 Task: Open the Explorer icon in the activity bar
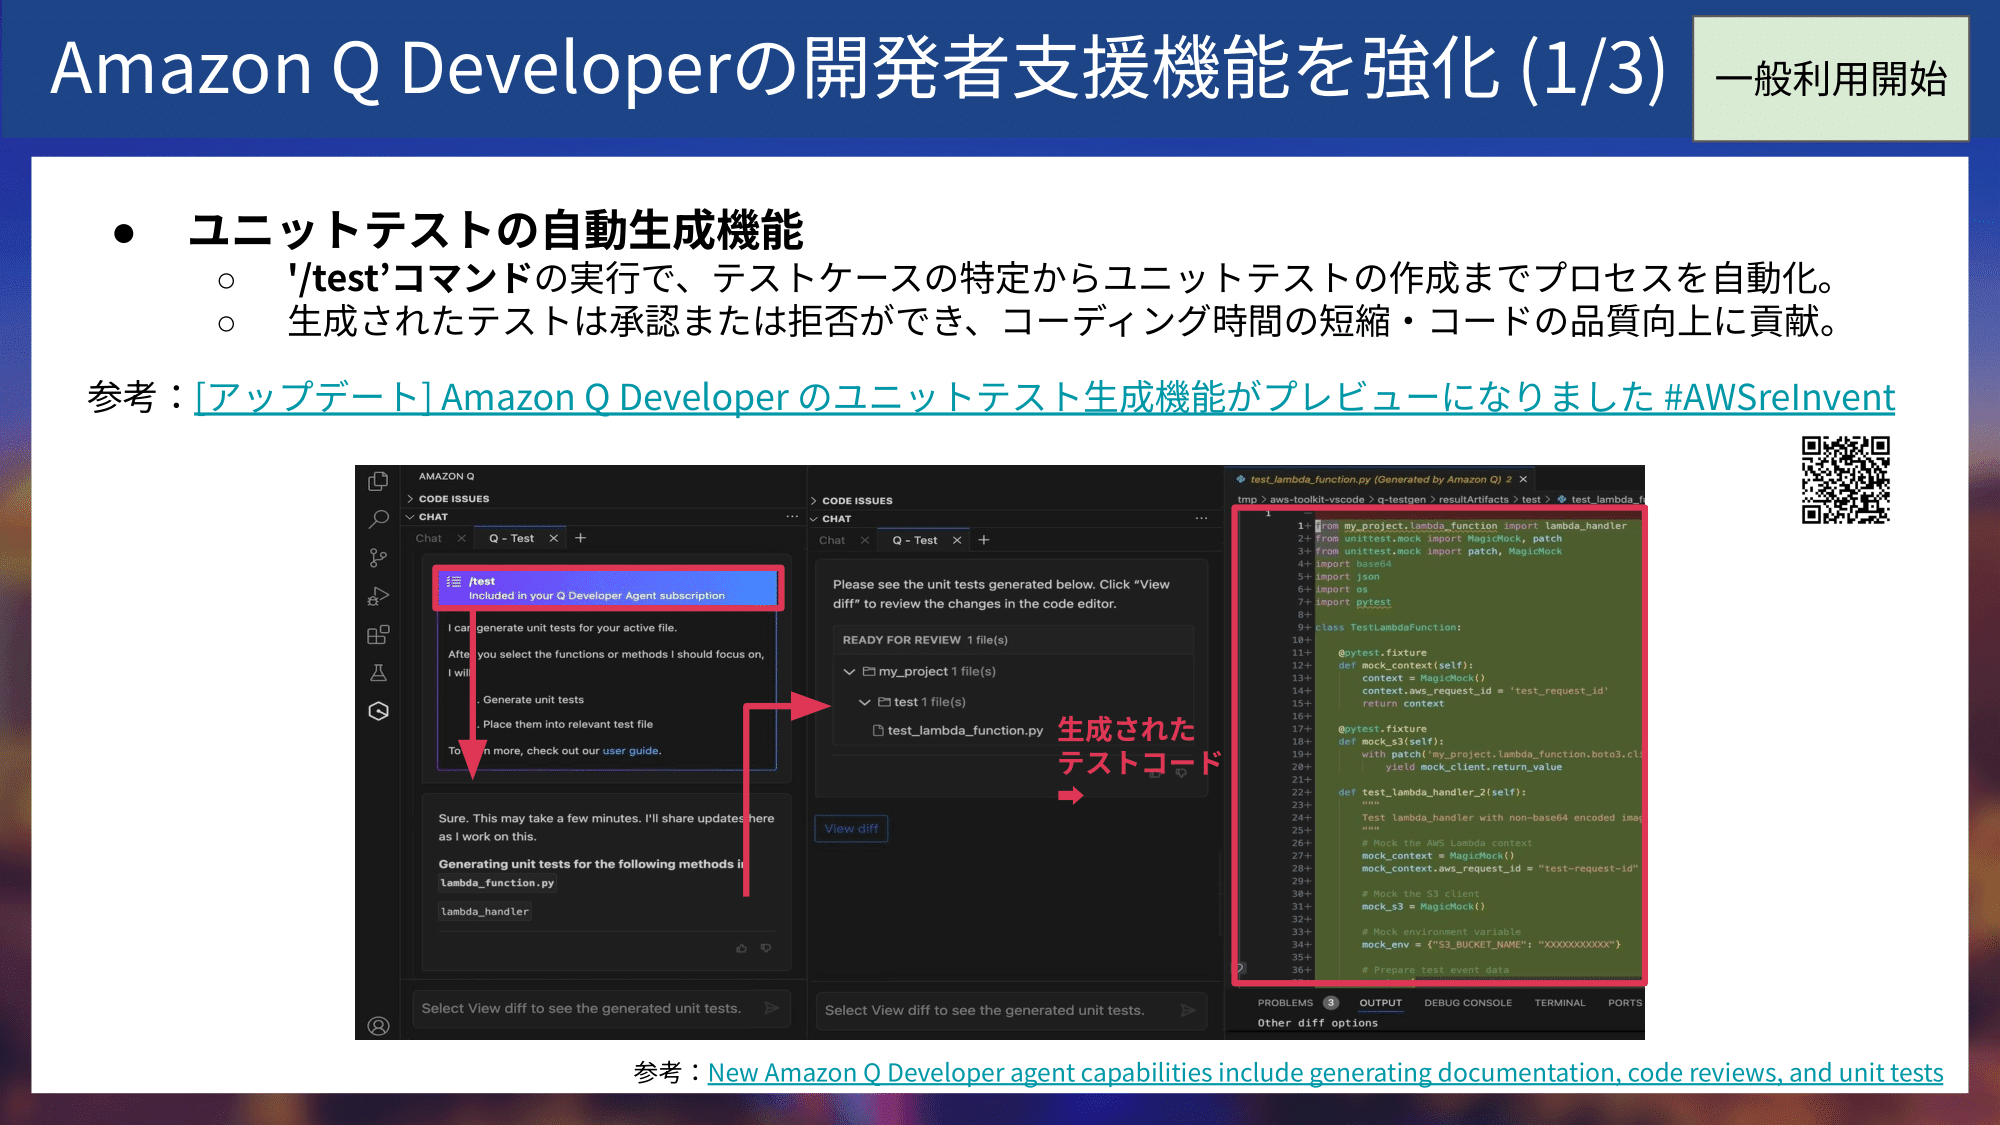[378, 482]
